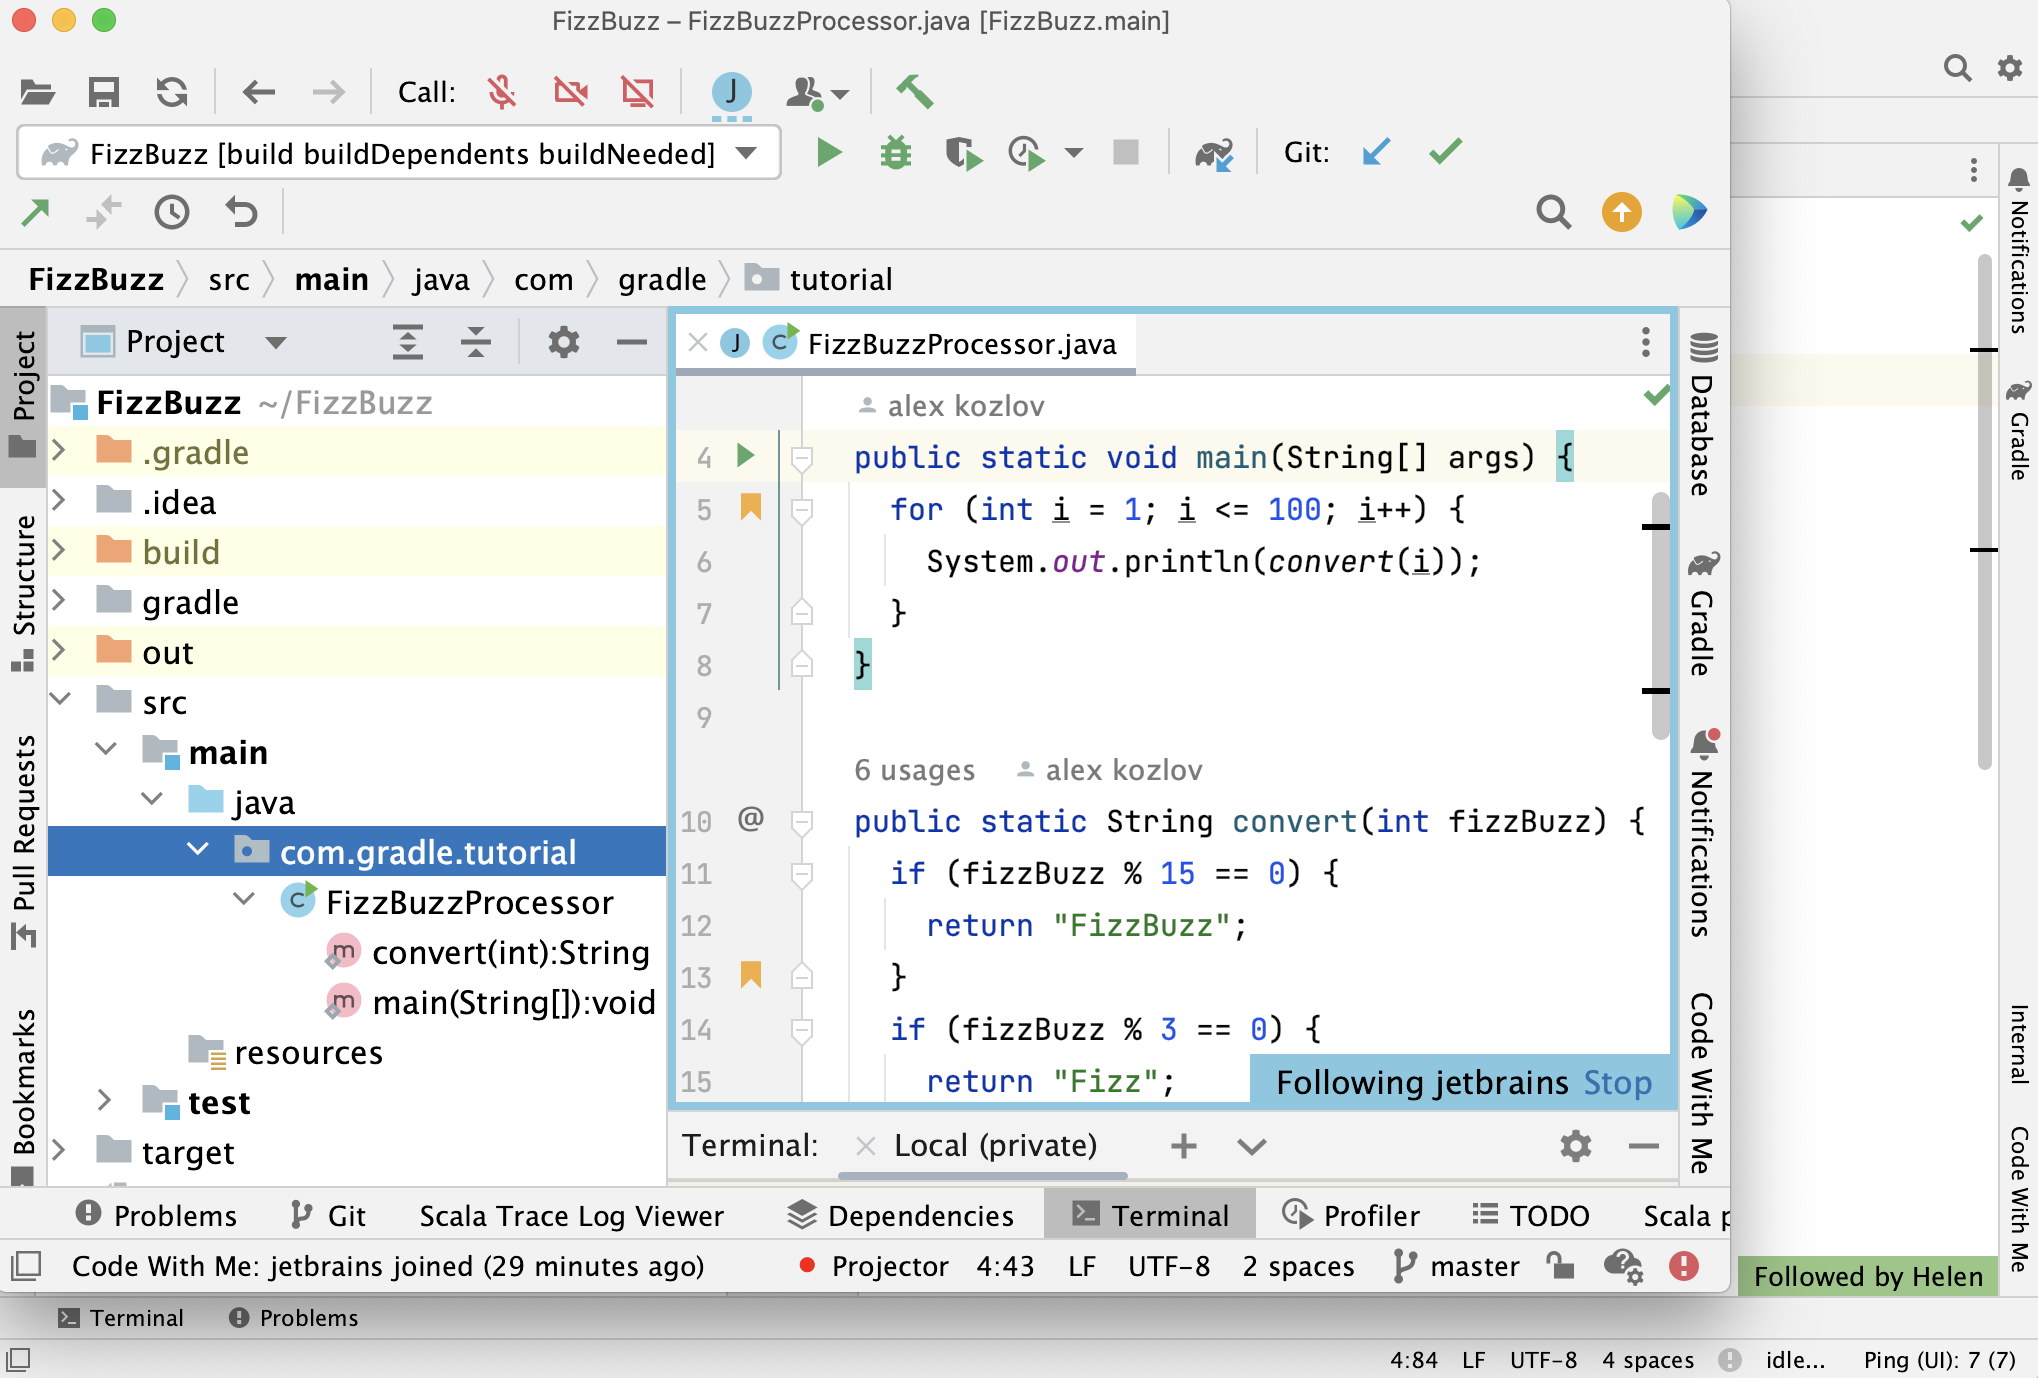Save all with the floppy disk icon
The width and height of the screenshot is (2038, 1378).
coord(104,93)
